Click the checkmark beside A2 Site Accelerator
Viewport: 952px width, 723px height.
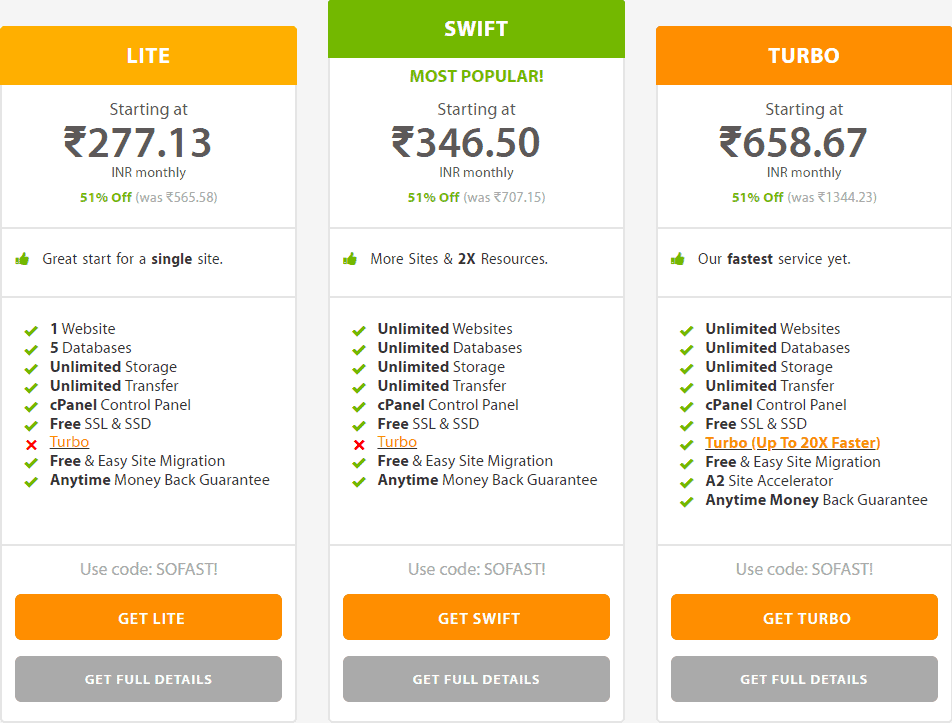pos(687,483)
